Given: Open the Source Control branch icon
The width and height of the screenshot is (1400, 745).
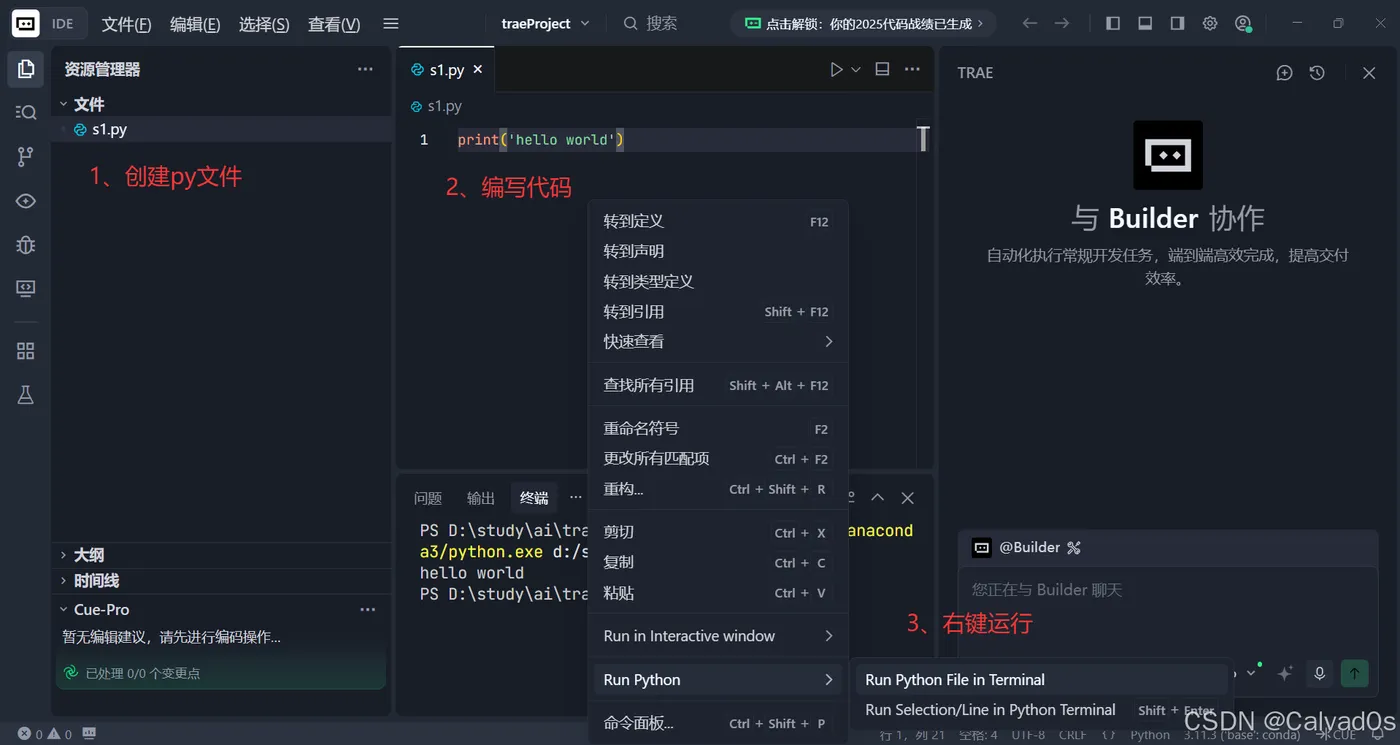Looking at the screenshot, I should [26, 156].
